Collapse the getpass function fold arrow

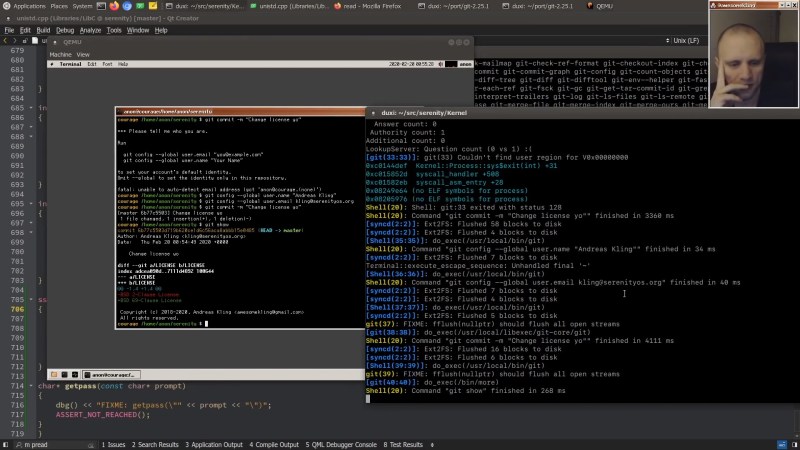click(33, 386)
